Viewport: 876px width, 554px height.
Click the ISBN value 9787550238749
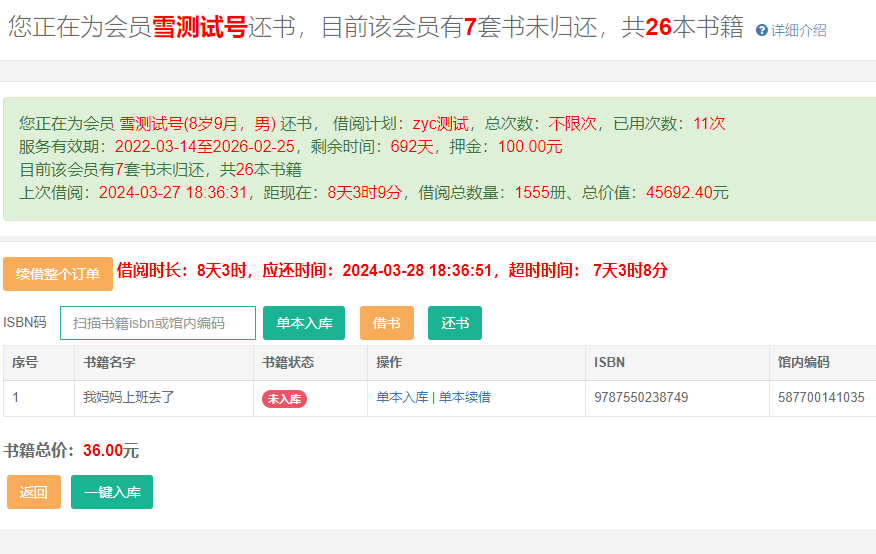tap(641, 397)
